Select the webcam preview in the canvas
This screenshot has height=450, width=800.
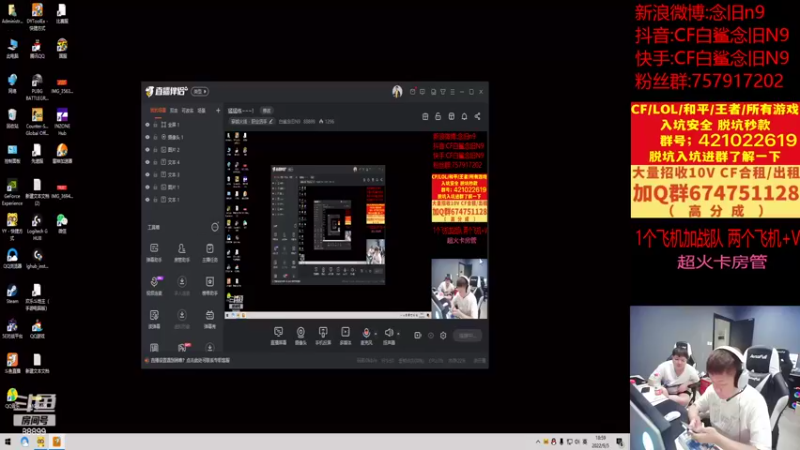459,289
